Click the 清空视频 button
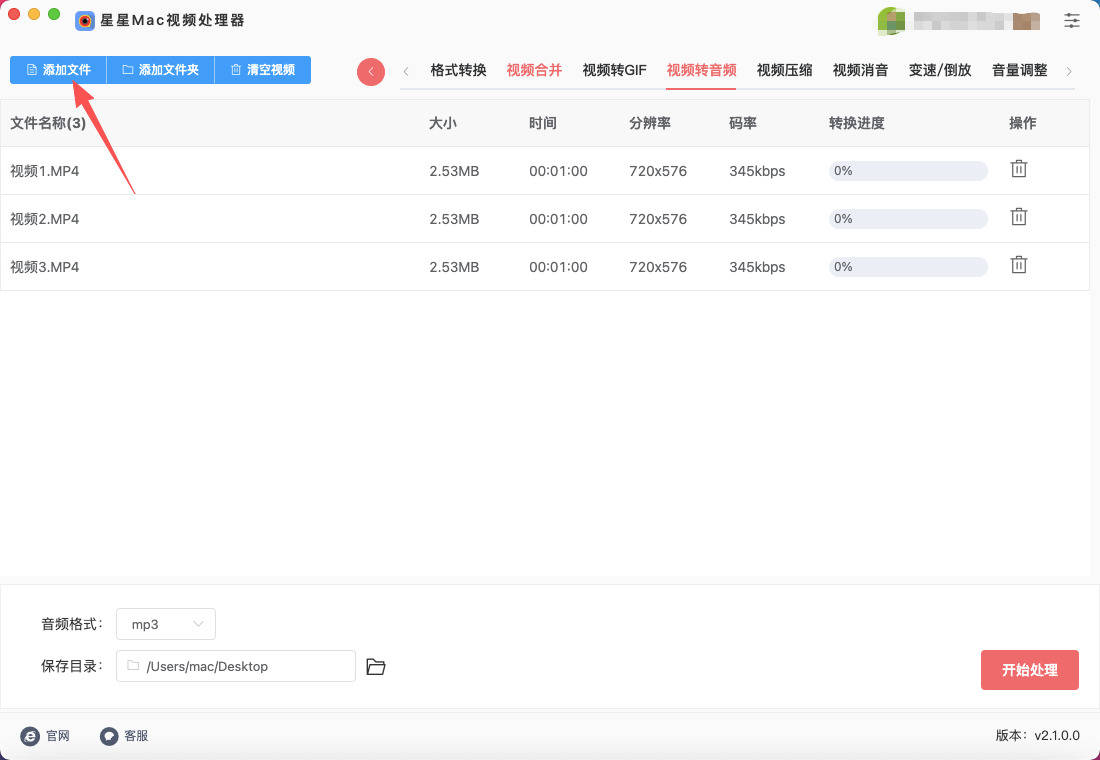 click(262, 70)
